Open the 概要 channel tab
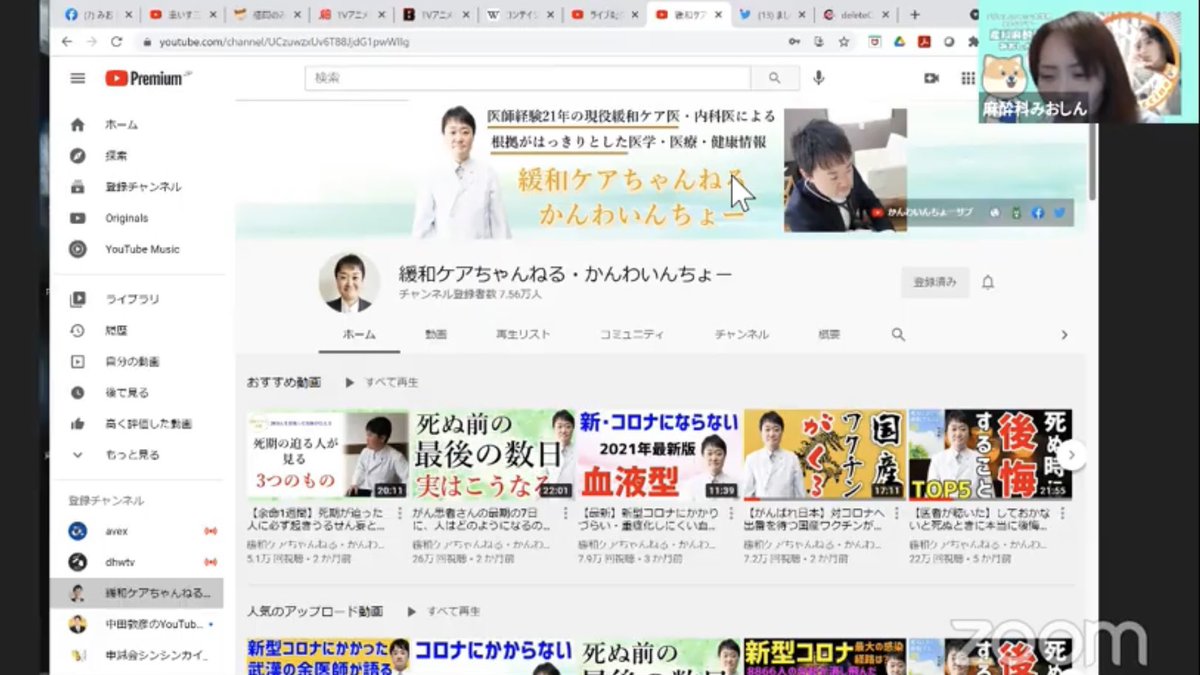Image resolution: width=1200 pixels, height=675 pixels. 829,335
